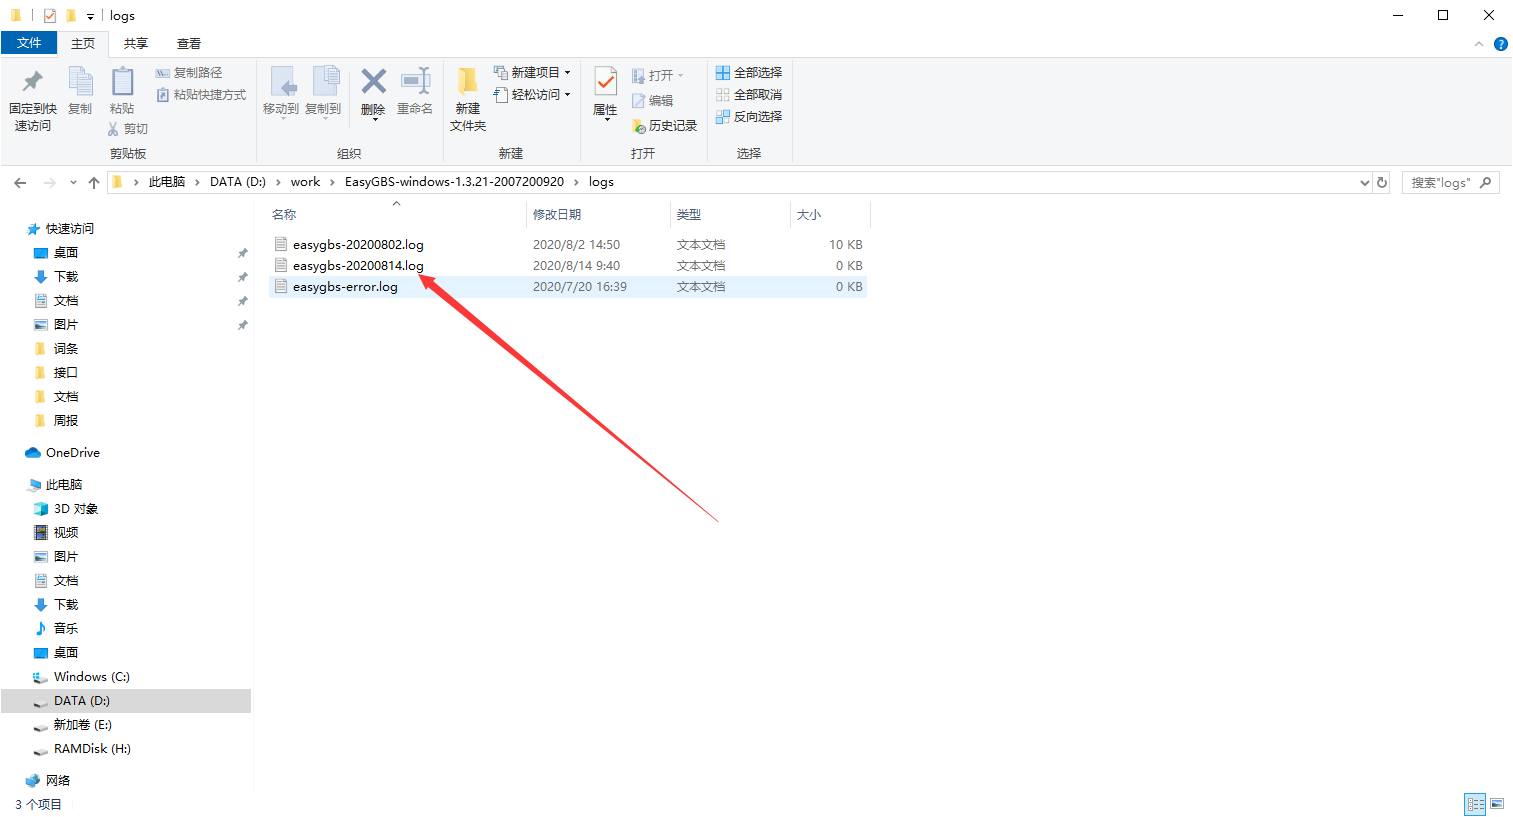This screenshot has height=817, width=1513.
Task: Click EasyGBS-windows-1.3.21-2007200920 in the breadcrumb
Action: click(x=454, y=182)
